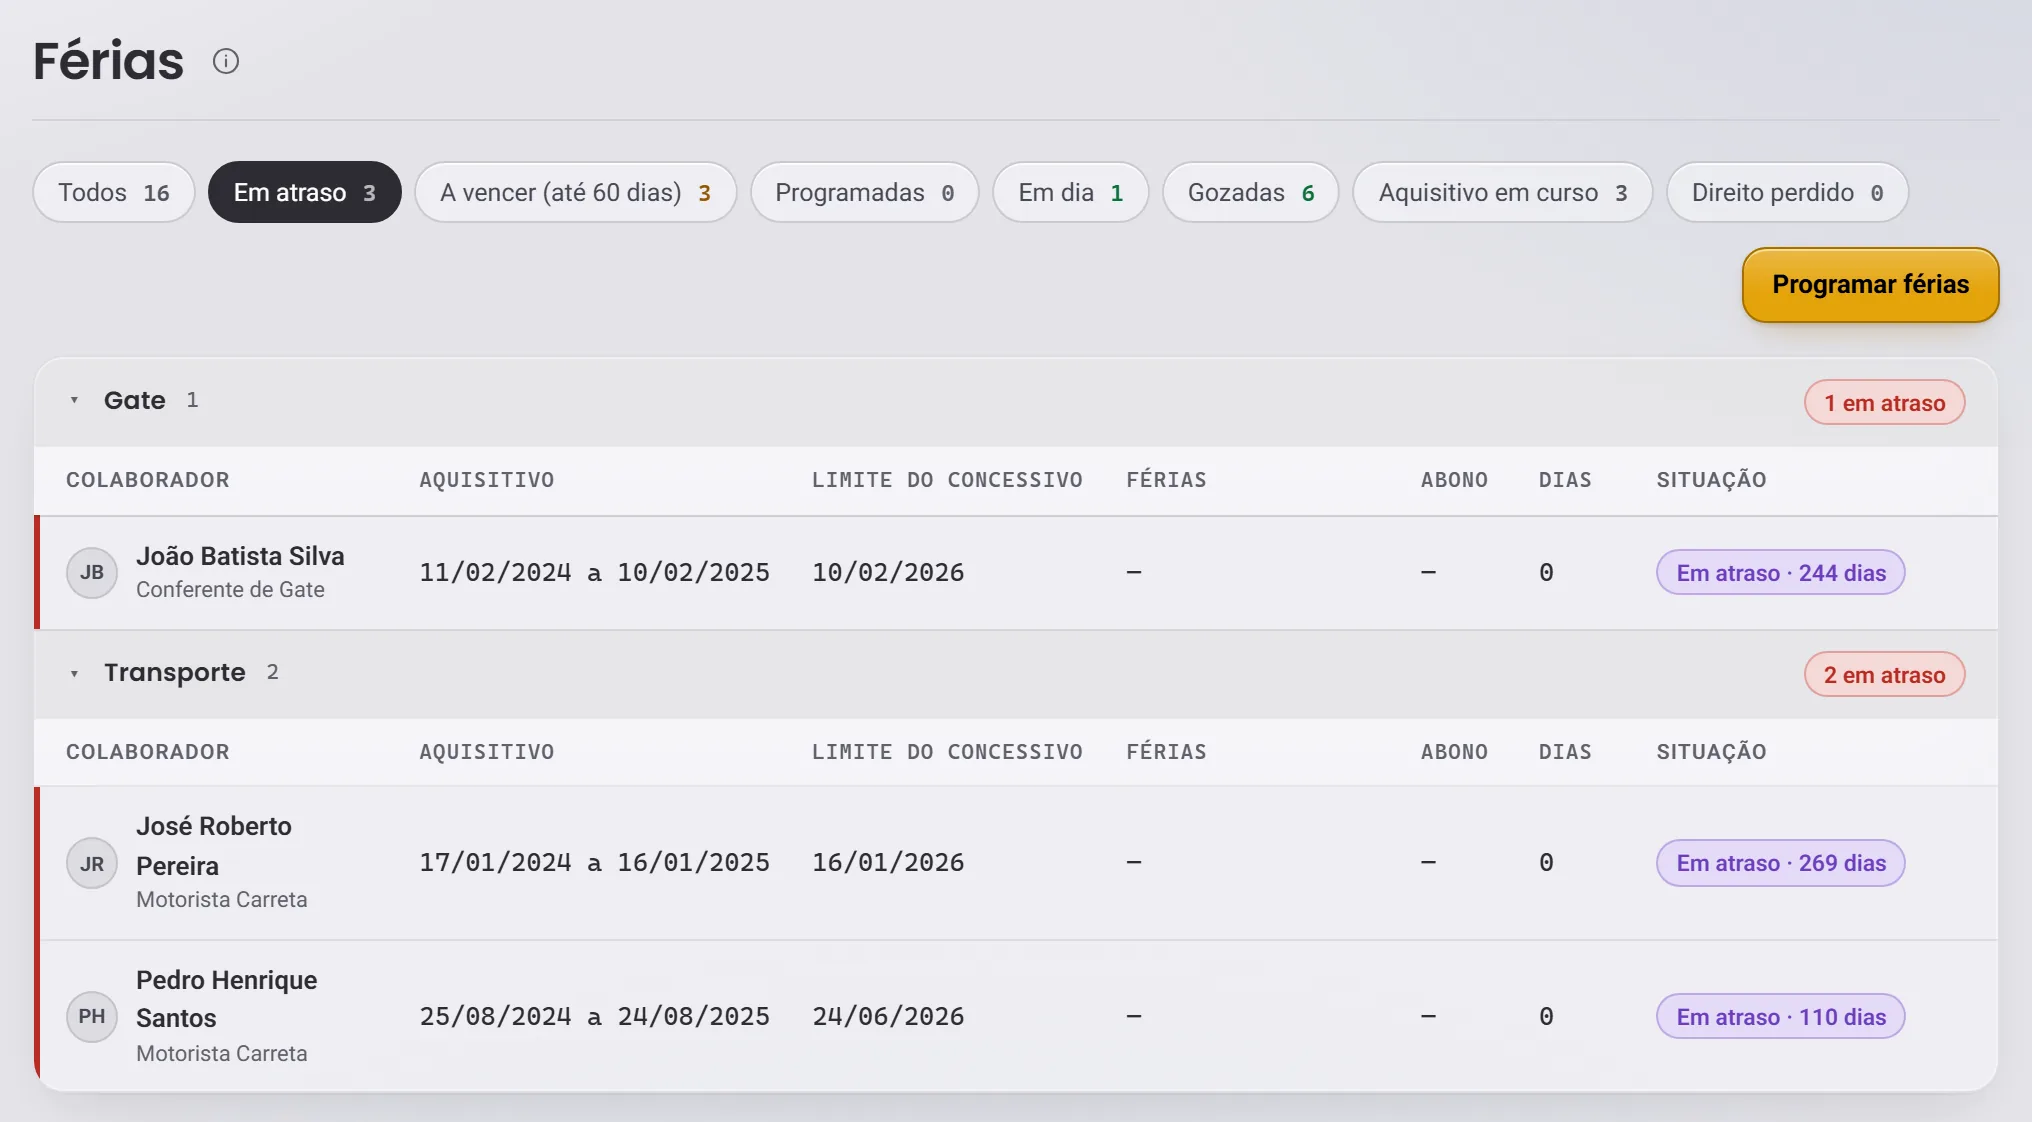Viewport: 2032px width, 1122px height.
Task: Click the JB avatar of João Batista Silva
Action: pos(92,573)
